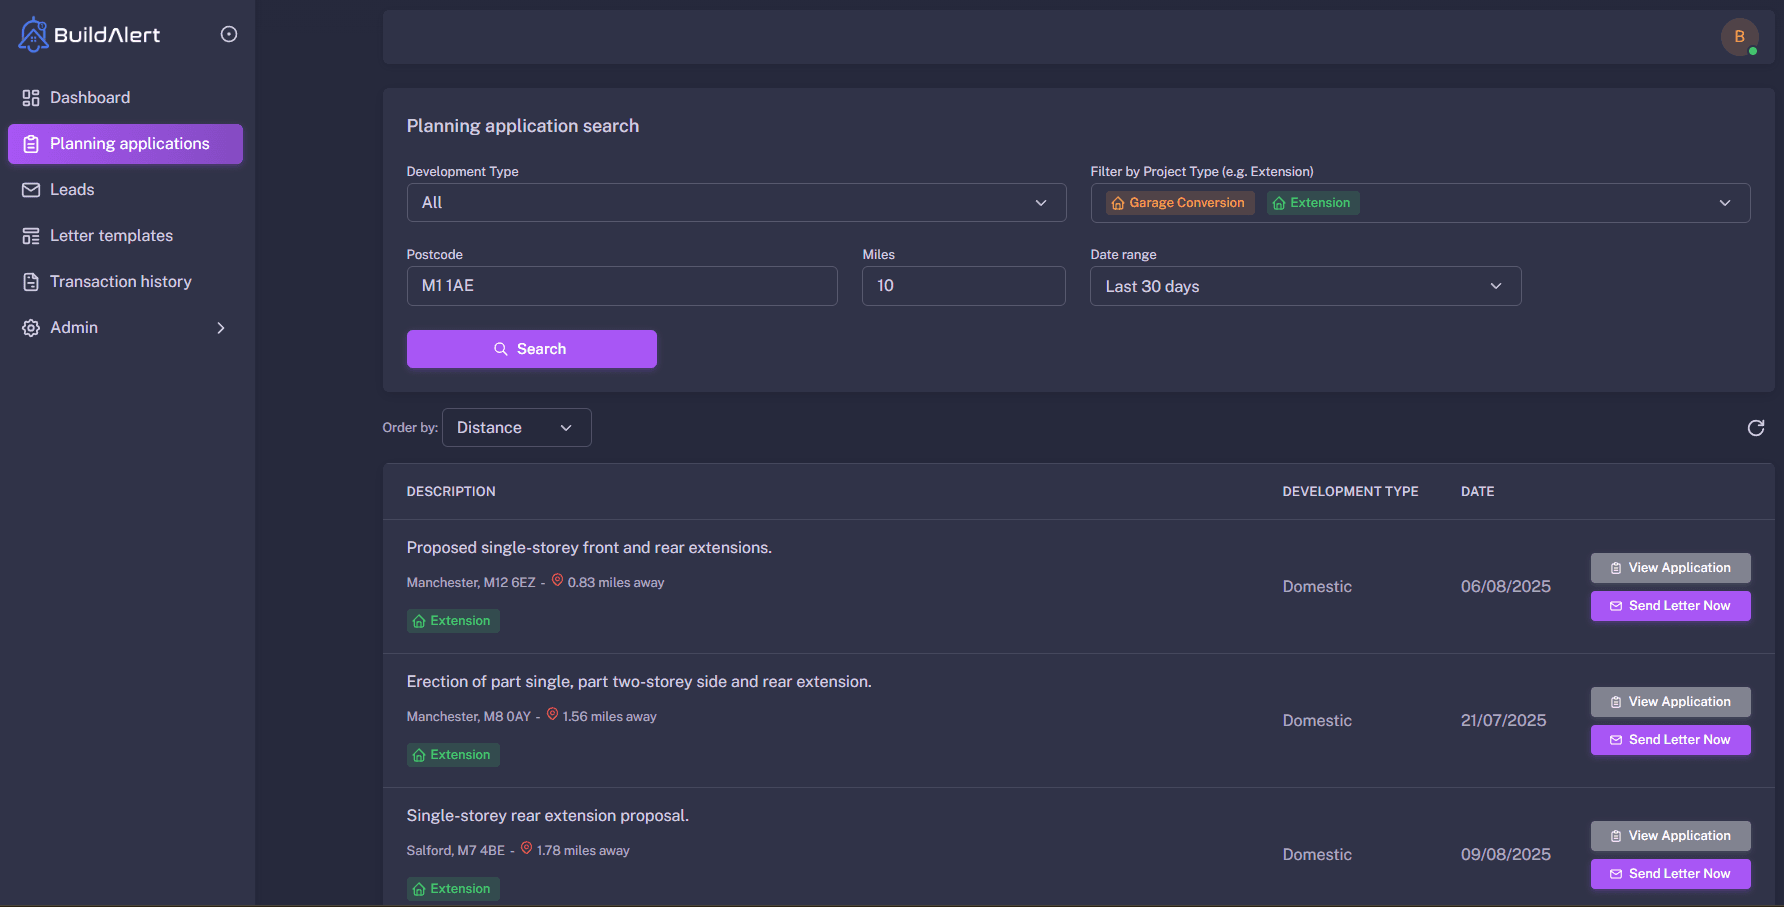Expand the project type filter chevron
This screenshot has height=907, width=1784.
coord(1724,203)
